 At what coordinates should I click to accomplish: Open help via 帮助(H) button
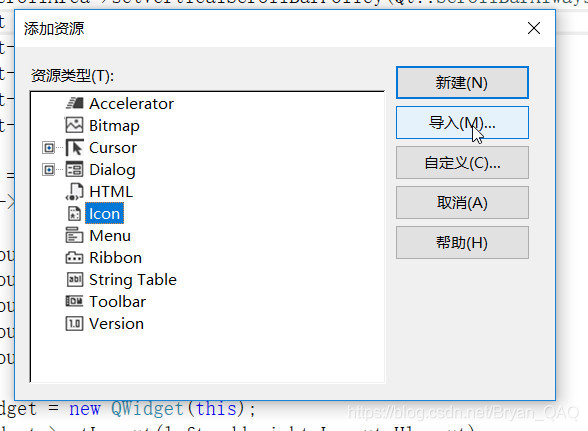[x=462, y=243]
